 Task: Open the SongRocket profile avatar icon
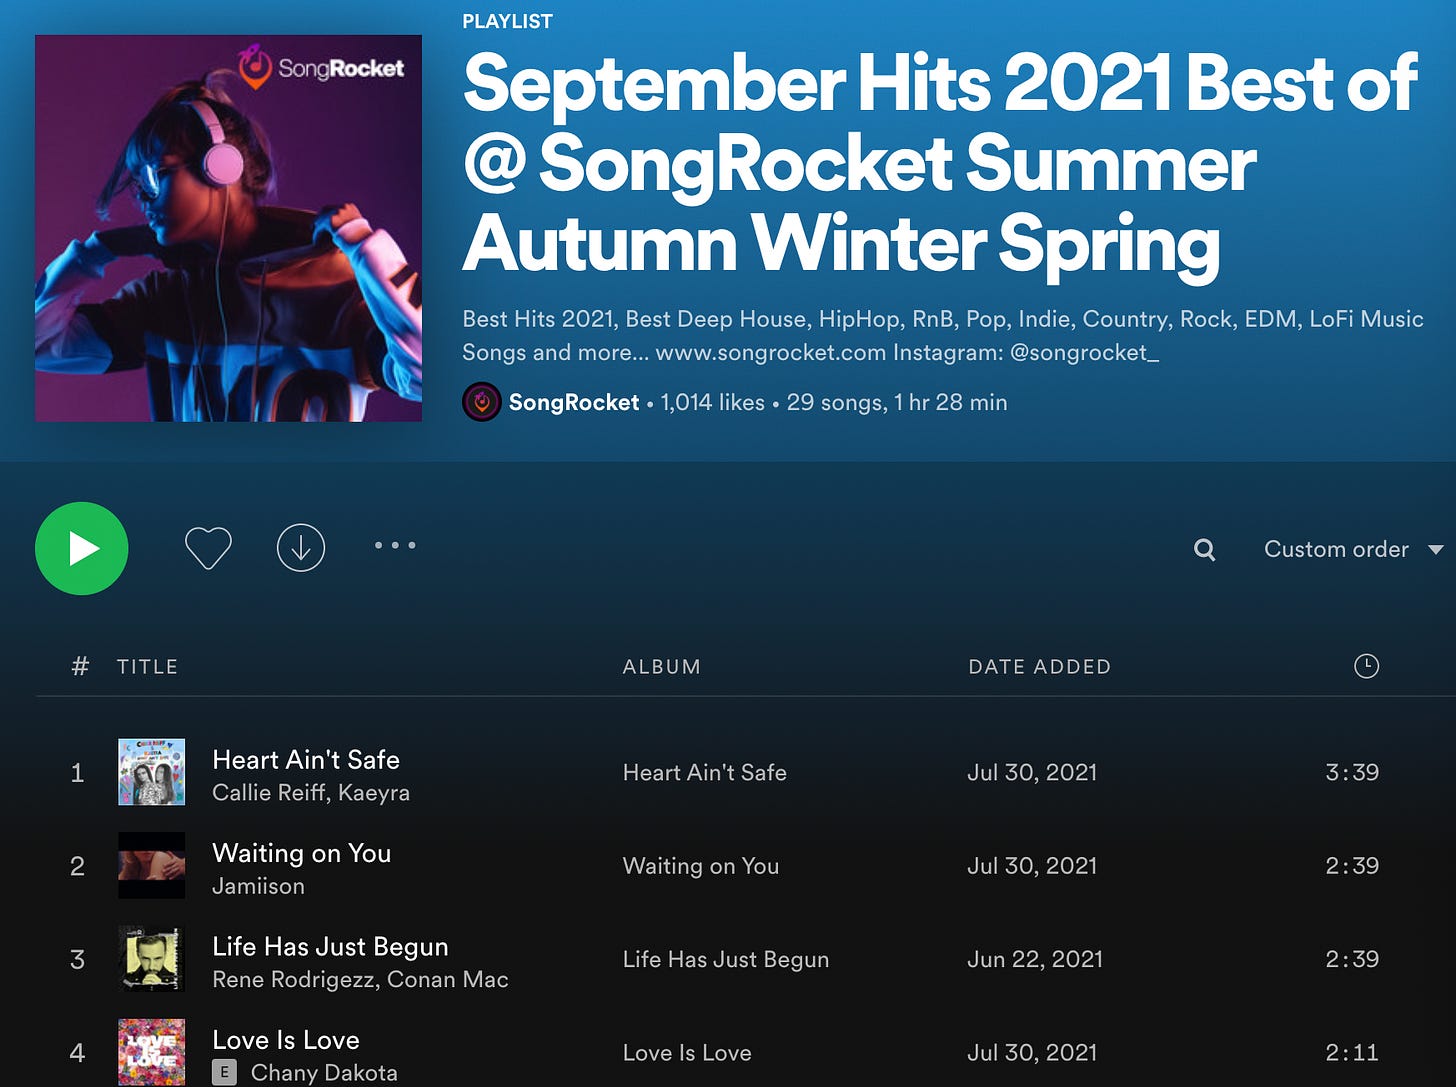(481, 402)
